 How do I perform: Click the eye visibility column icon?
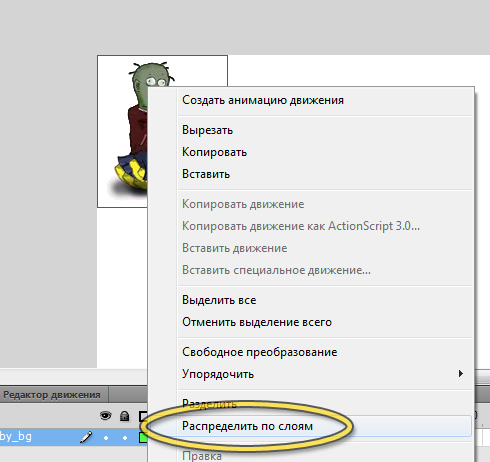pyautogui.click(x=106, y=416)
